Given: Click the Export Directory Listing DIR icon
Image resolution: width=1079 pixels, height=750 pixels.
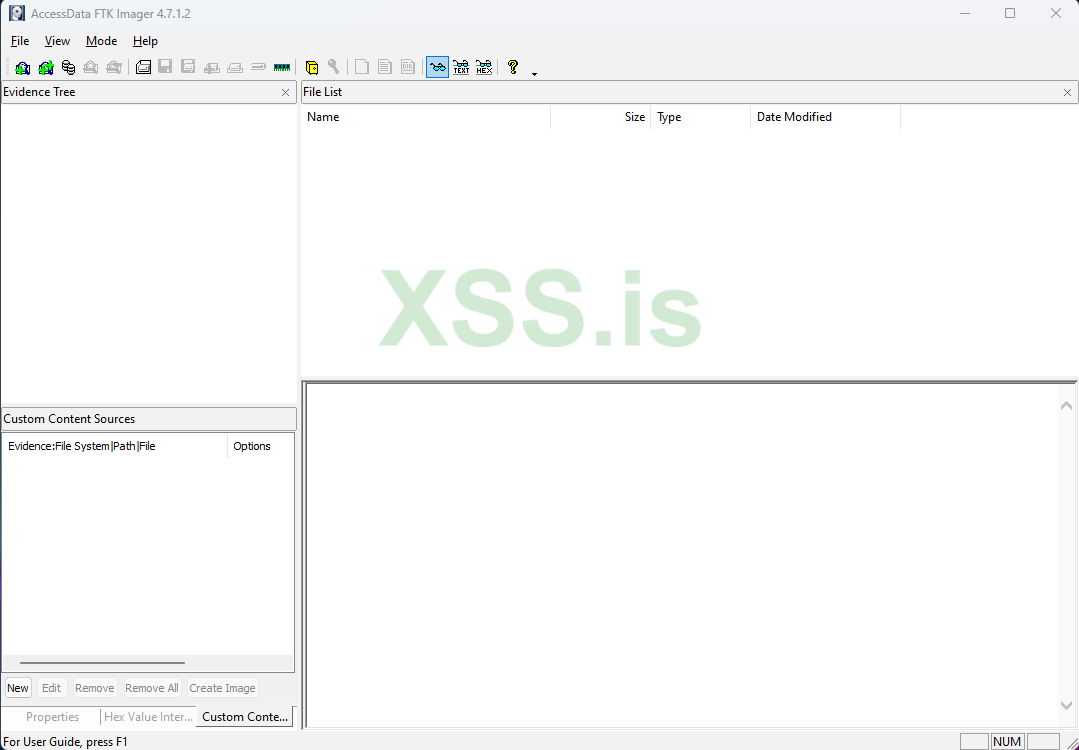Looking at the screenshot, I should click(408, 67).
